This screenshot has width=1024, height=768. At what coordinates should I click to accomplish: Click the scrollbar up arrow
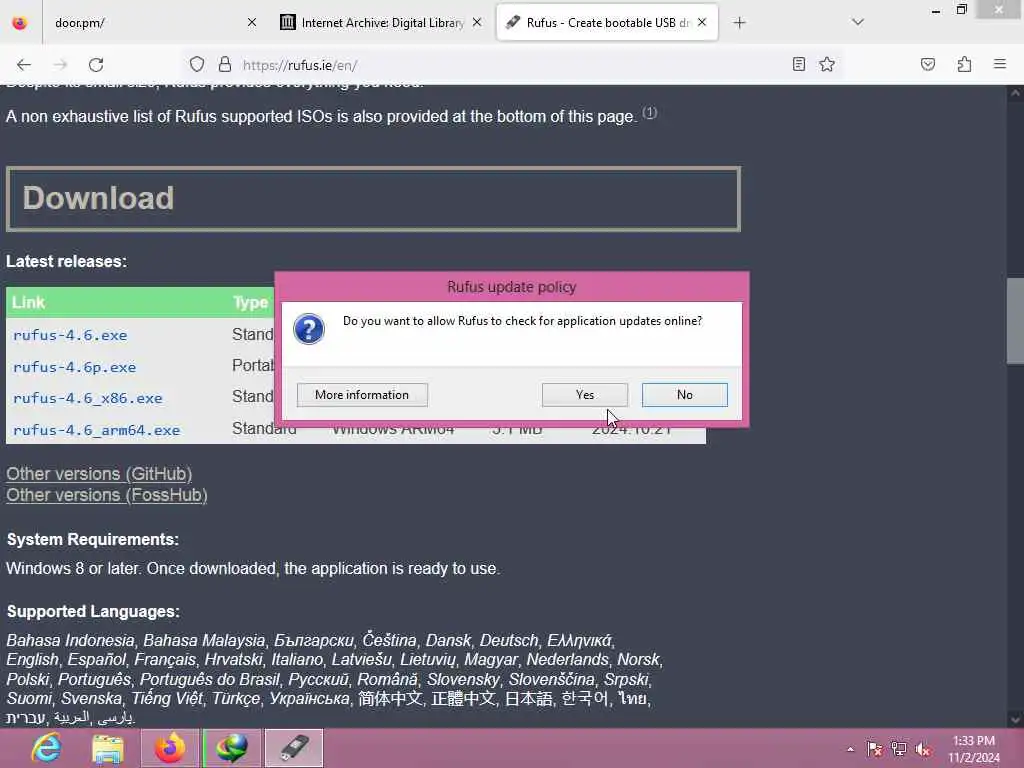coord(1014,93)
